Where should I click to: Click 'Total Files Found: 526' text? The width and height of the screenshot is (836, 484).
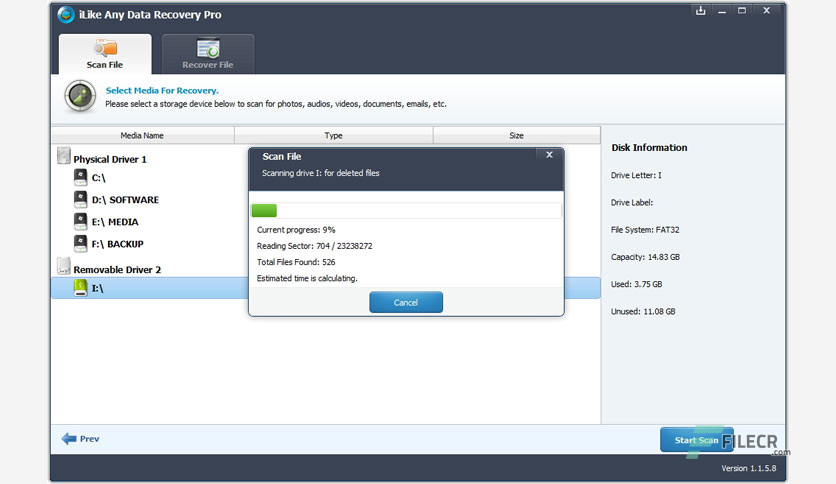tap(296, 262)
